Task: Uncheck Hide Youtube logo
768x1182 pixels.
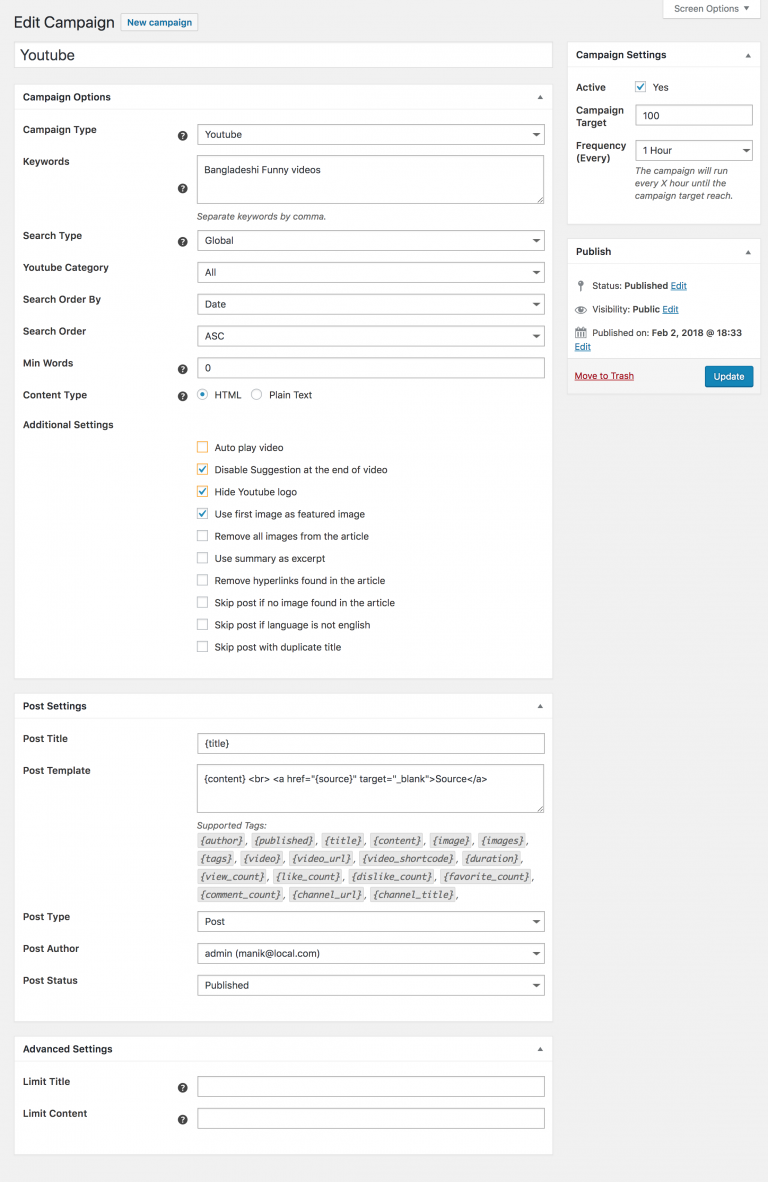Action: pos(202,491)
